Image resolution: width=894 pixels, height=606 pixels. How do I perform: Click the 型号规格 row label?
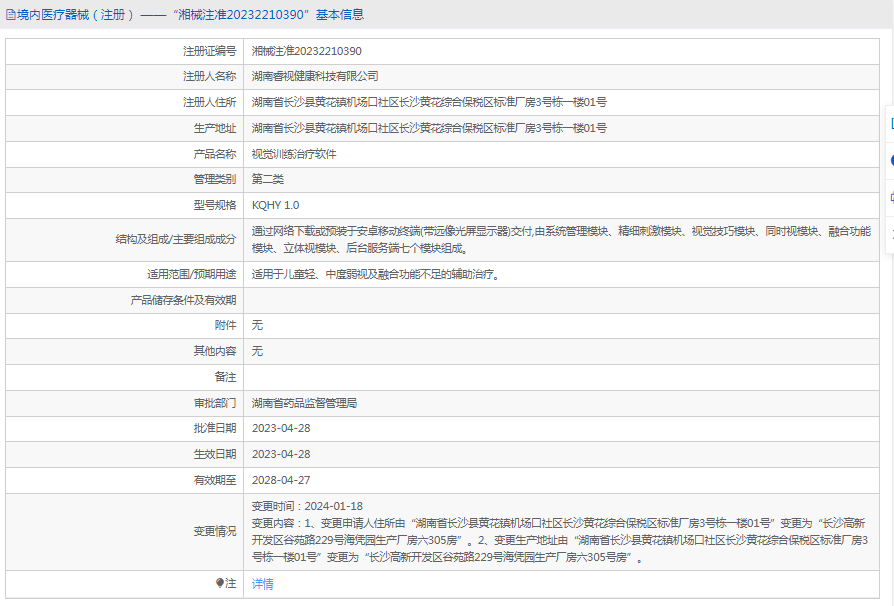pyautogui.click(x=215, y=205)
